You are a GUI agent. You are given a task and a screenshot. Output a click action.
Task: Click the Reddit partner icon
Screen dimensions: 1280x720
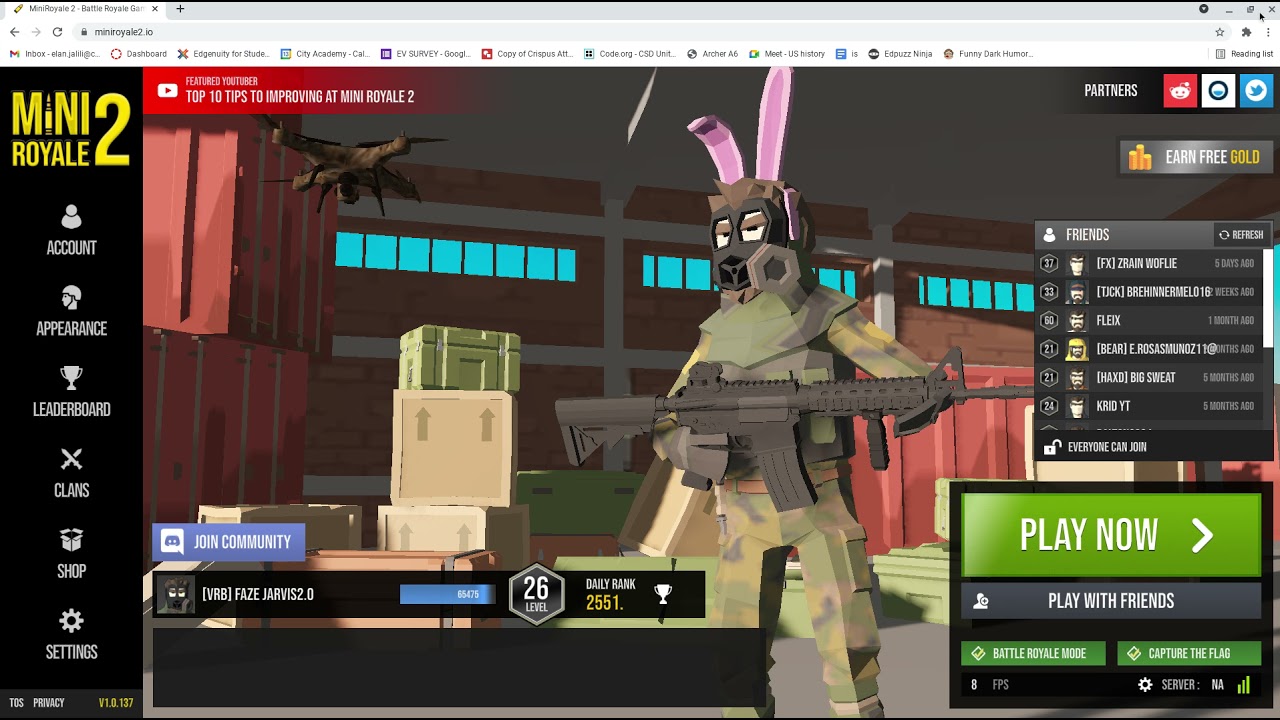[x=1180, y=91]
